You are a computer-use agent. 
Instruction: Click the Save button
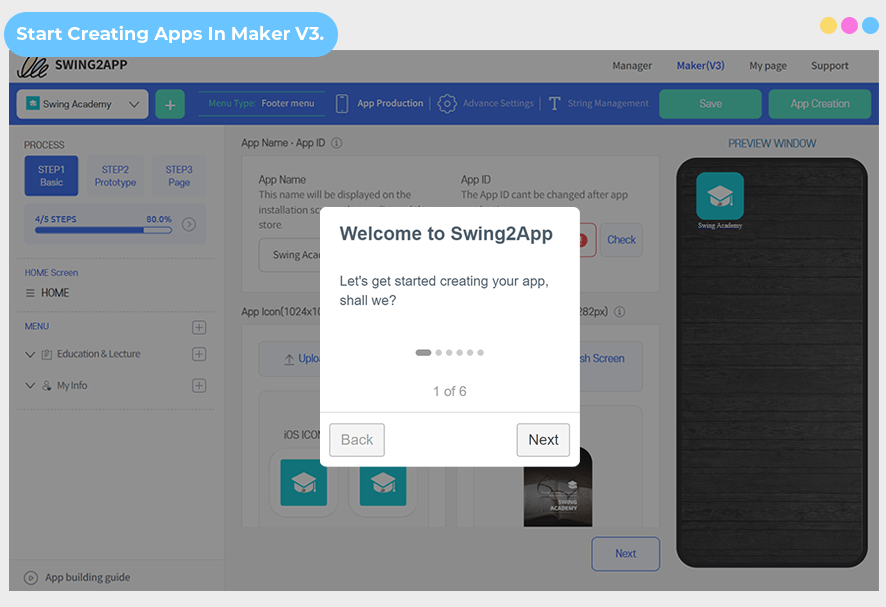[710, 104]
